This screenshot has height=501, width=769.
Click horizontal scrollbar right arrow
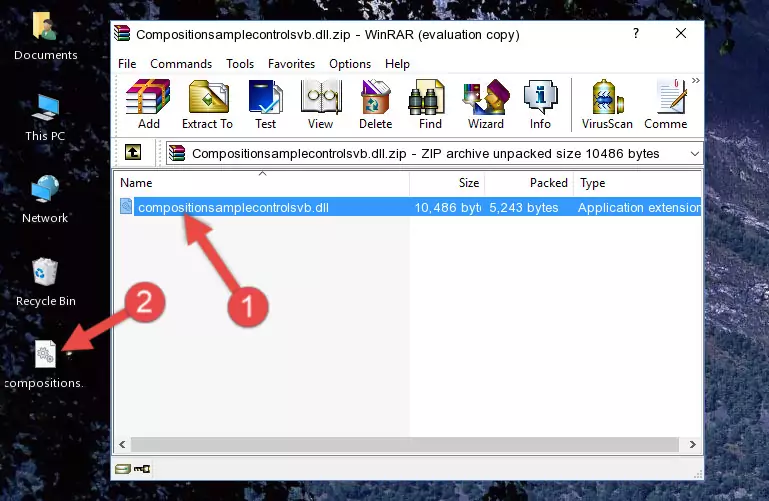tap(692, 445)
